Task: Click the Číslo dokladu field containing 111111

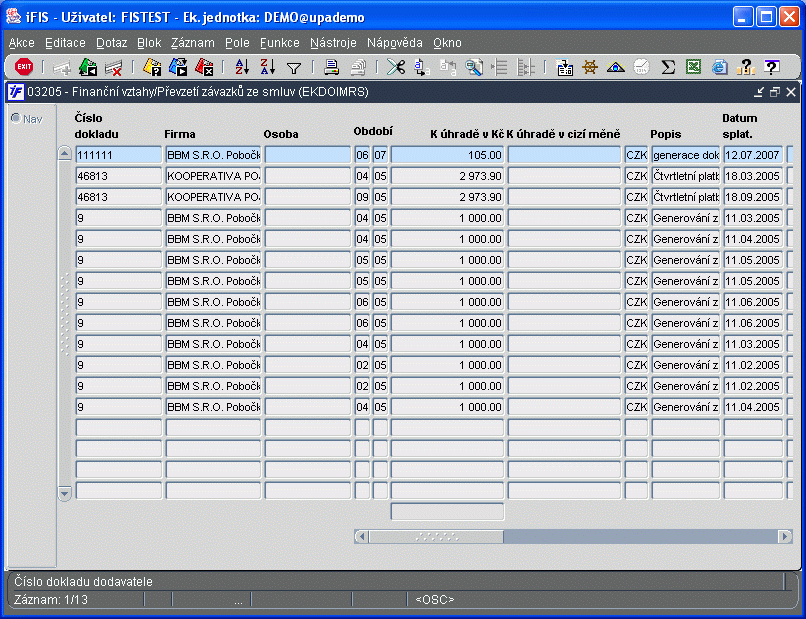Action: coord(119,155)
